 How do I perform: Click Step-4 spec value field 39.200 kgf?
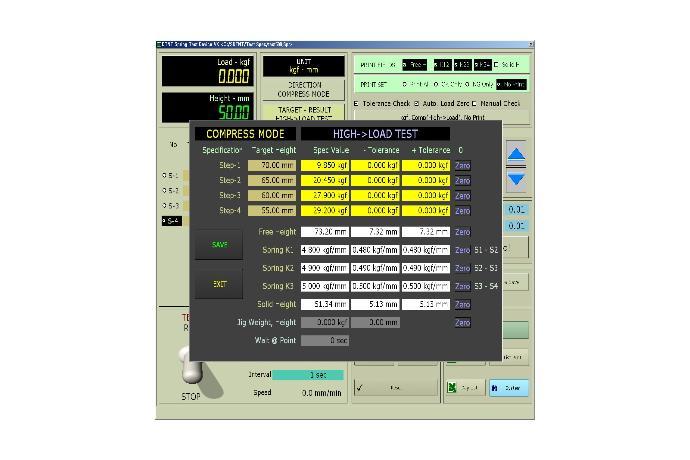pyautogui.click(x=325, y=211)
